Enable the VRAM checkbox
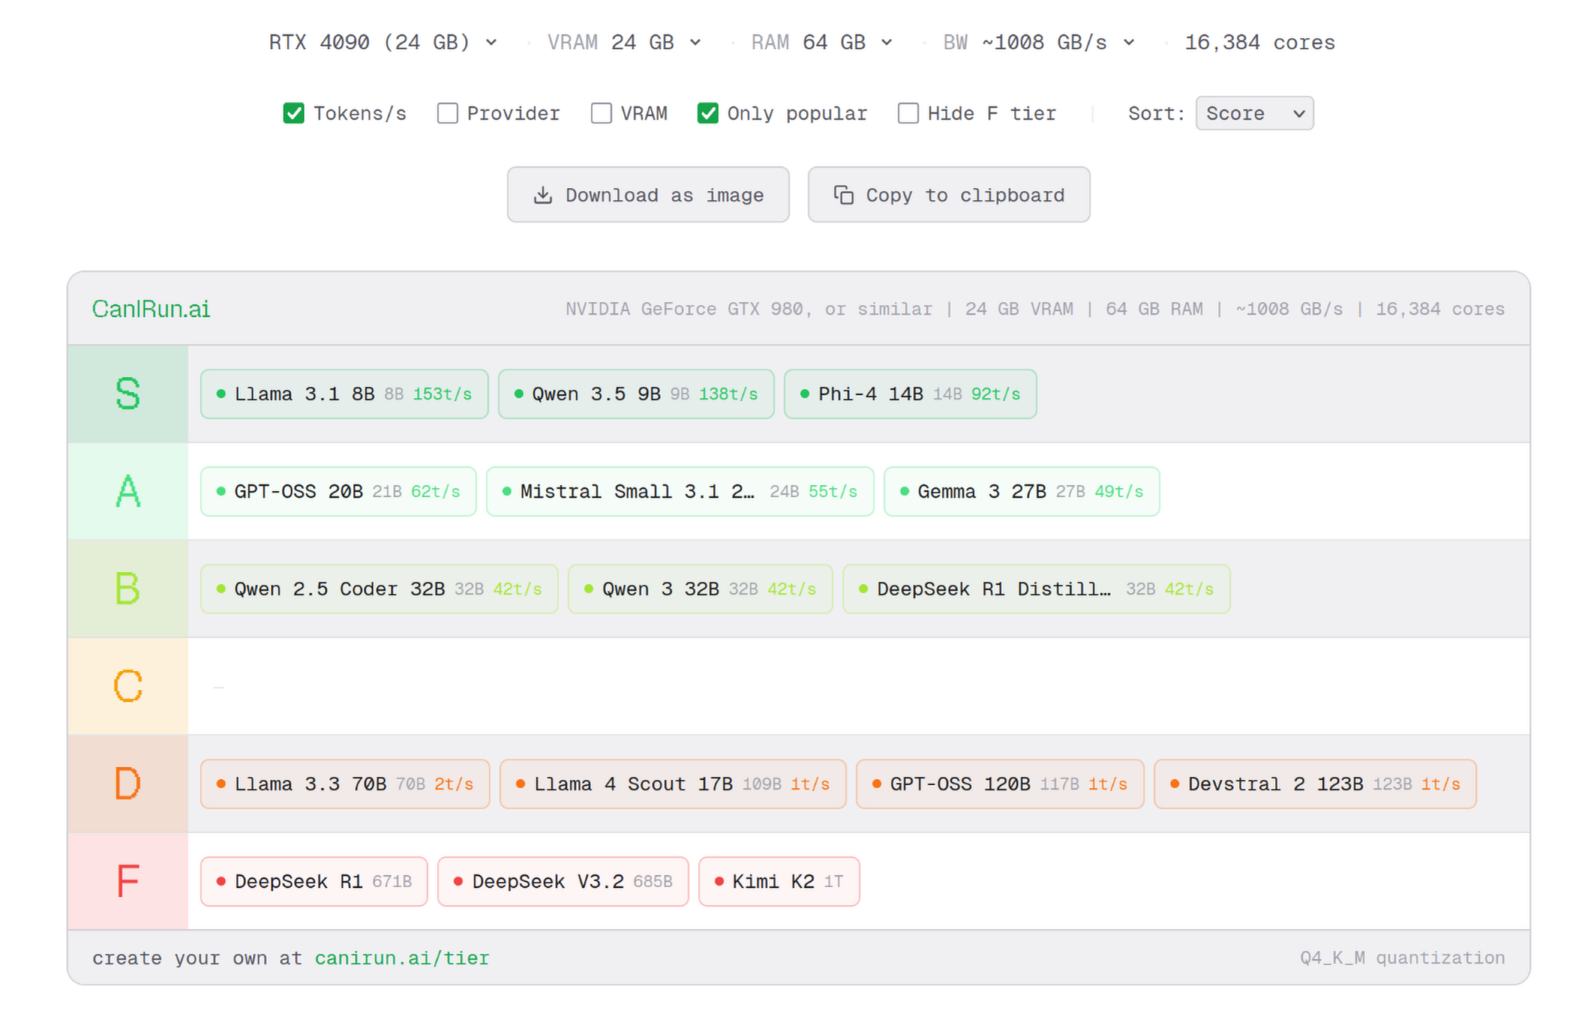This screenshot has width=1591, height=1022. [601, 113]
